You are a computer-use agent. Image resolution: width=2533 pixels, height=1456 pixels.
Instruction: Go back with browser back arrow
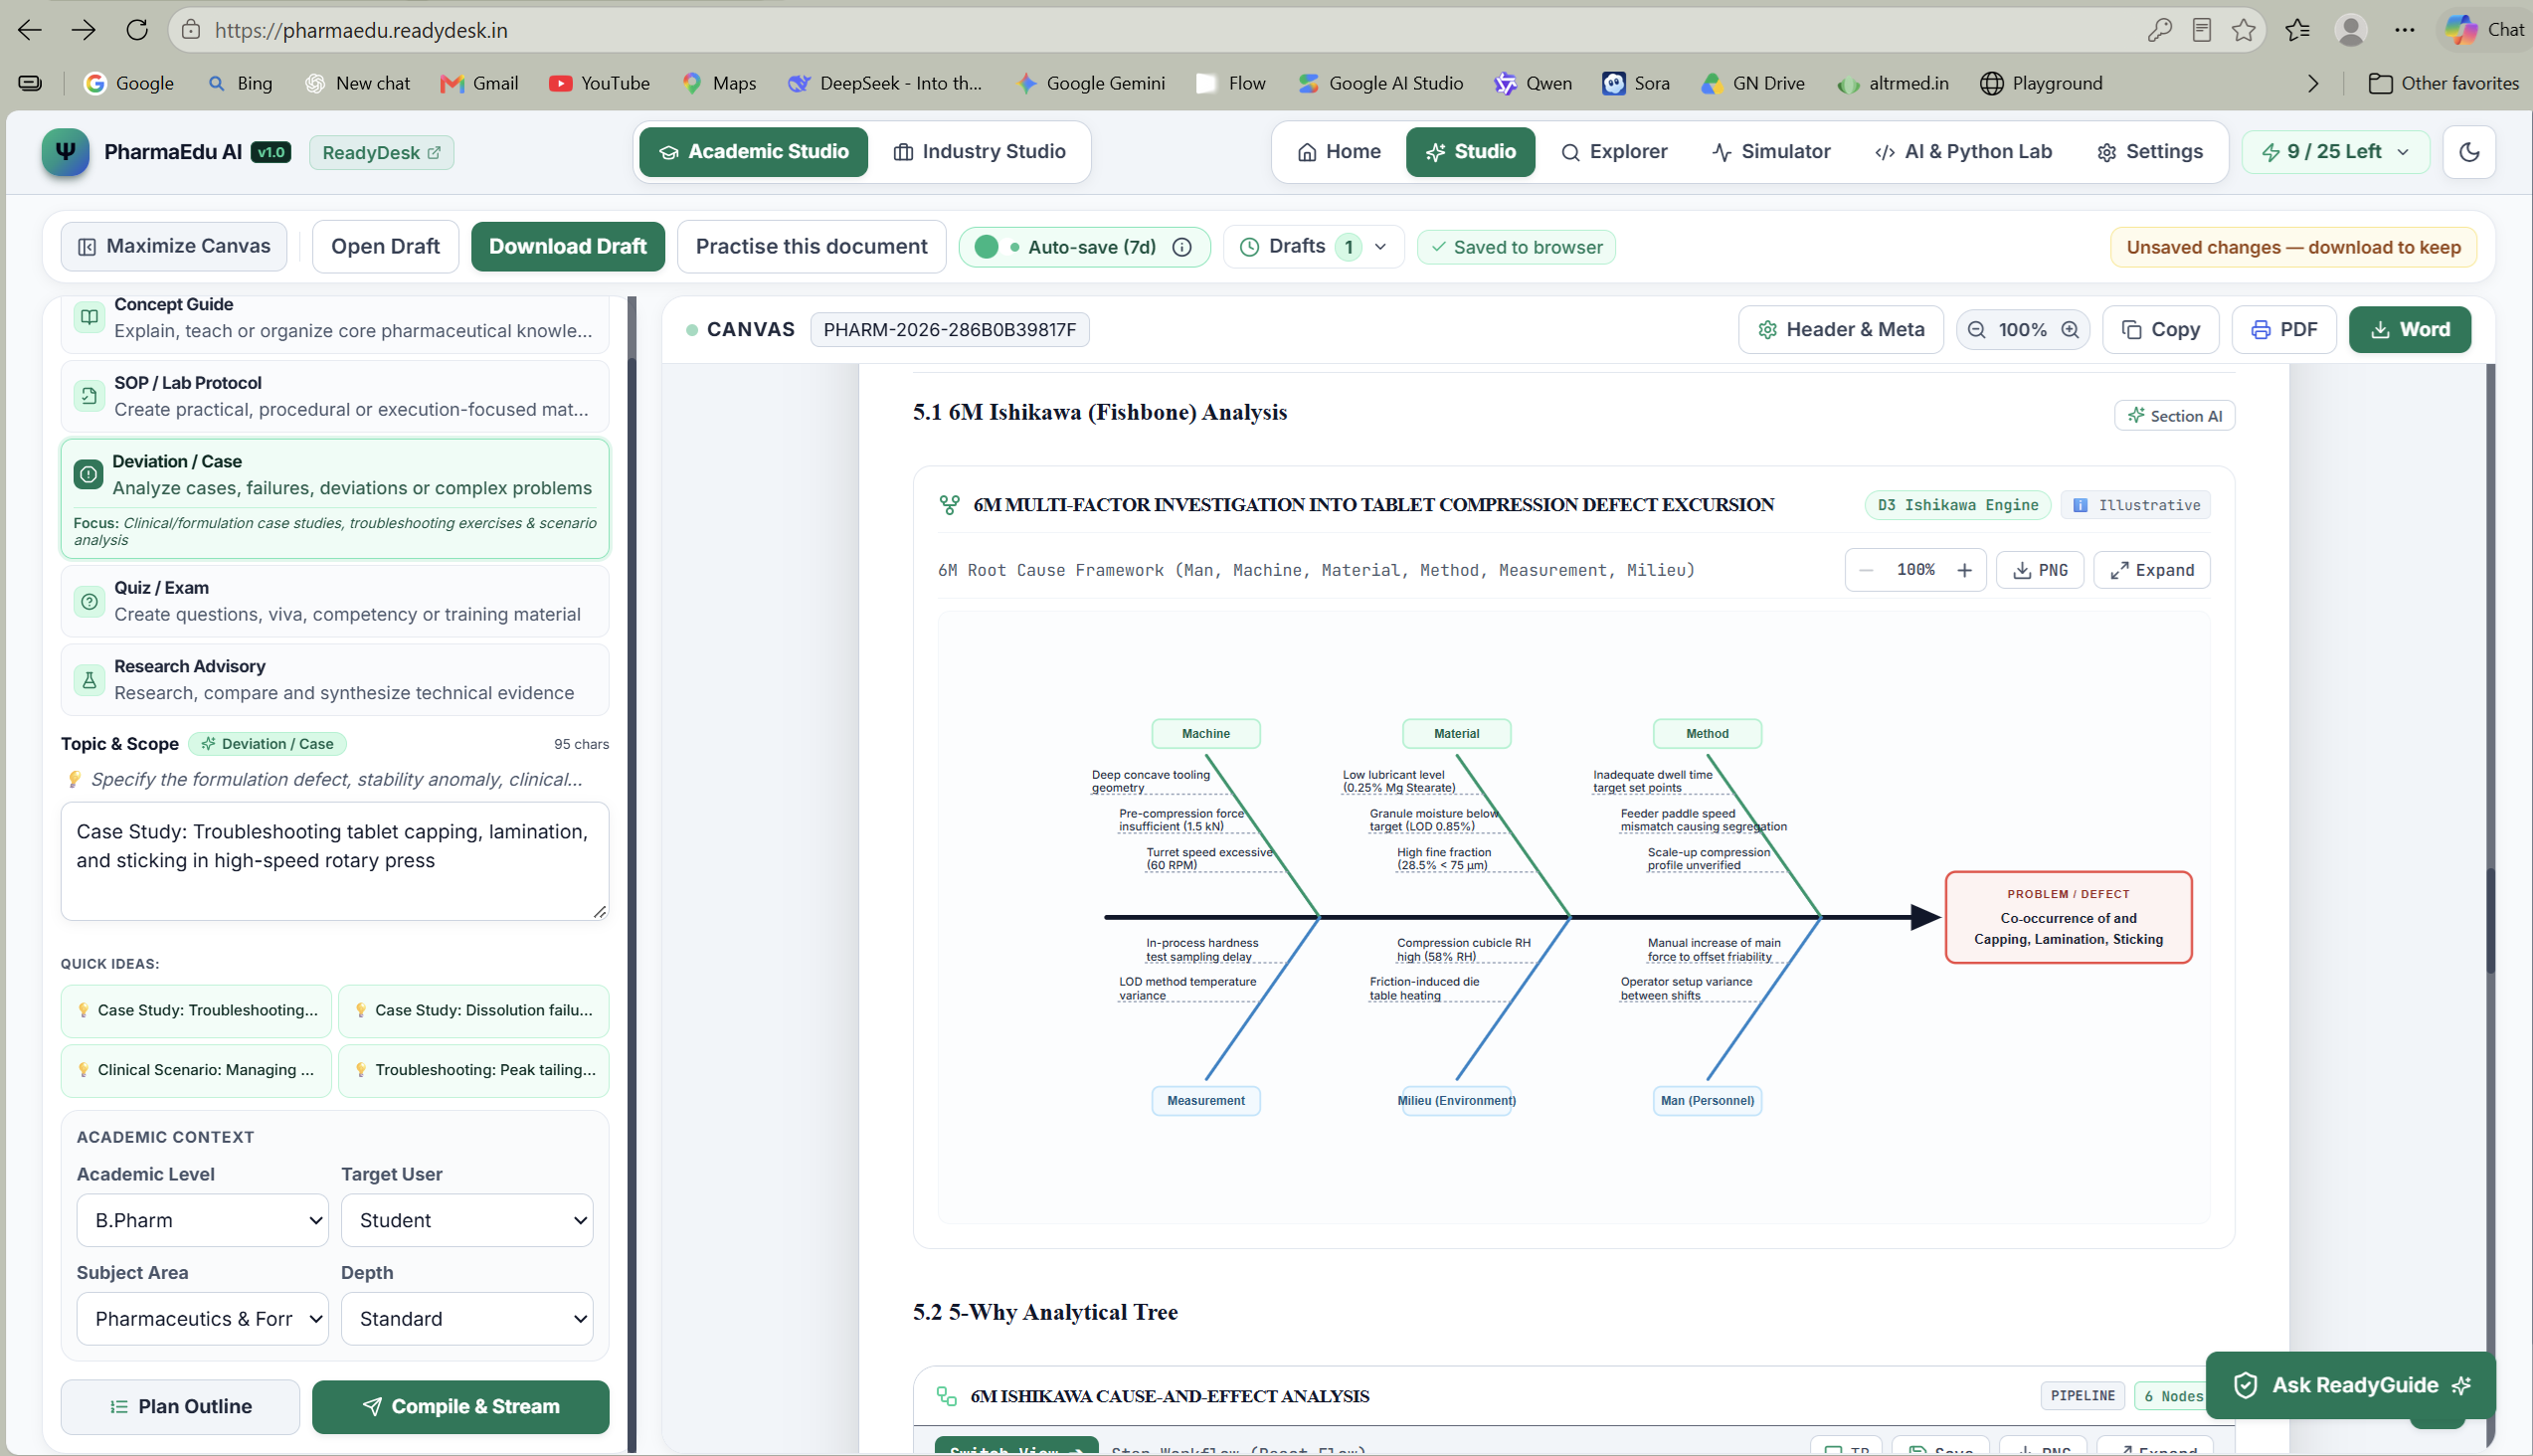pyautogui.click(x=30, y=30)
